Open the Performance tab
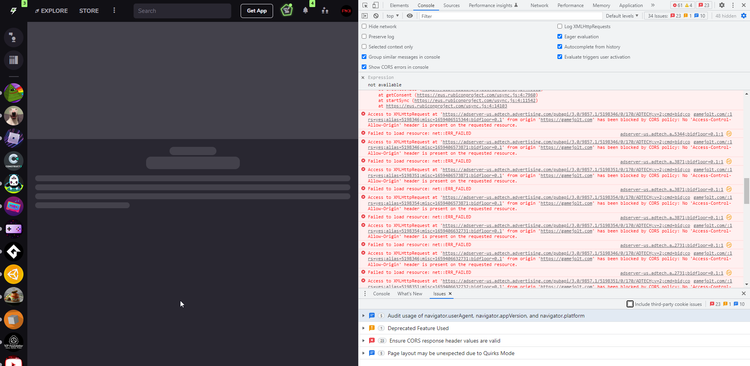 coord(570,5)
